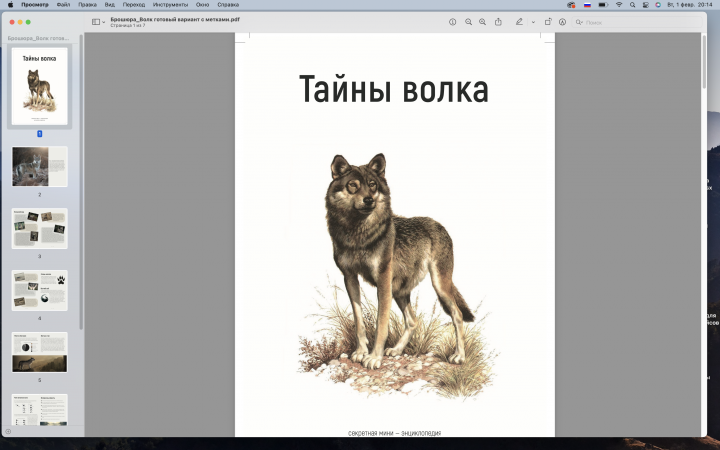Viewport: 720px width, 450px height.
Task: Open Control Center in menu bar
Action: [645, 5]
